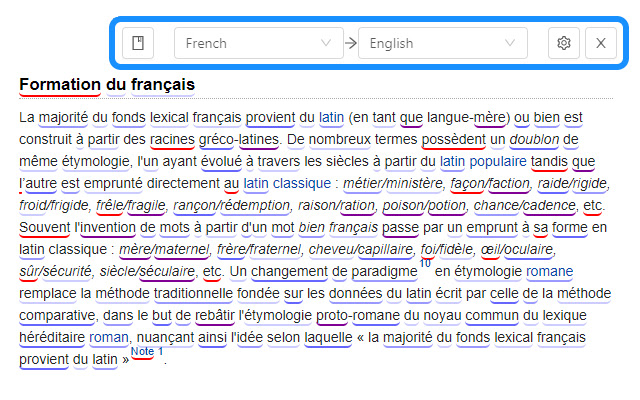Click the word 'changement'
Viewport: 640px width, 400px height.
click(289, 272)
